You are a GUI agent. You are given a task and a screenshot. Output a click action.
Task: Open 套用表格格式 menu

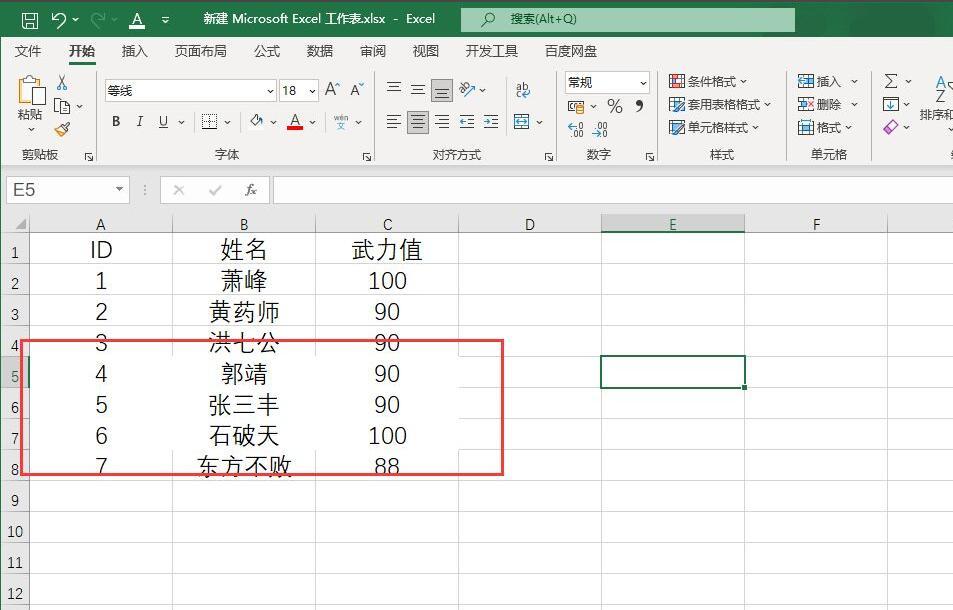point(720,105)
